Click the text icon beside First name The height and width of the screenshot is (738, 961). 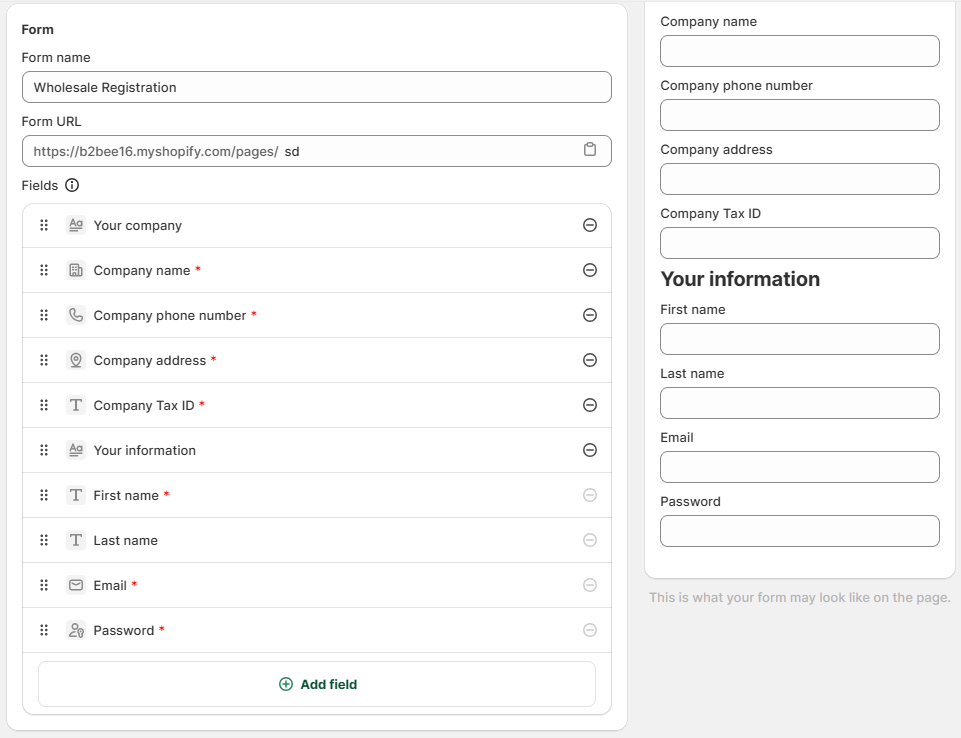tap(76, 495)
